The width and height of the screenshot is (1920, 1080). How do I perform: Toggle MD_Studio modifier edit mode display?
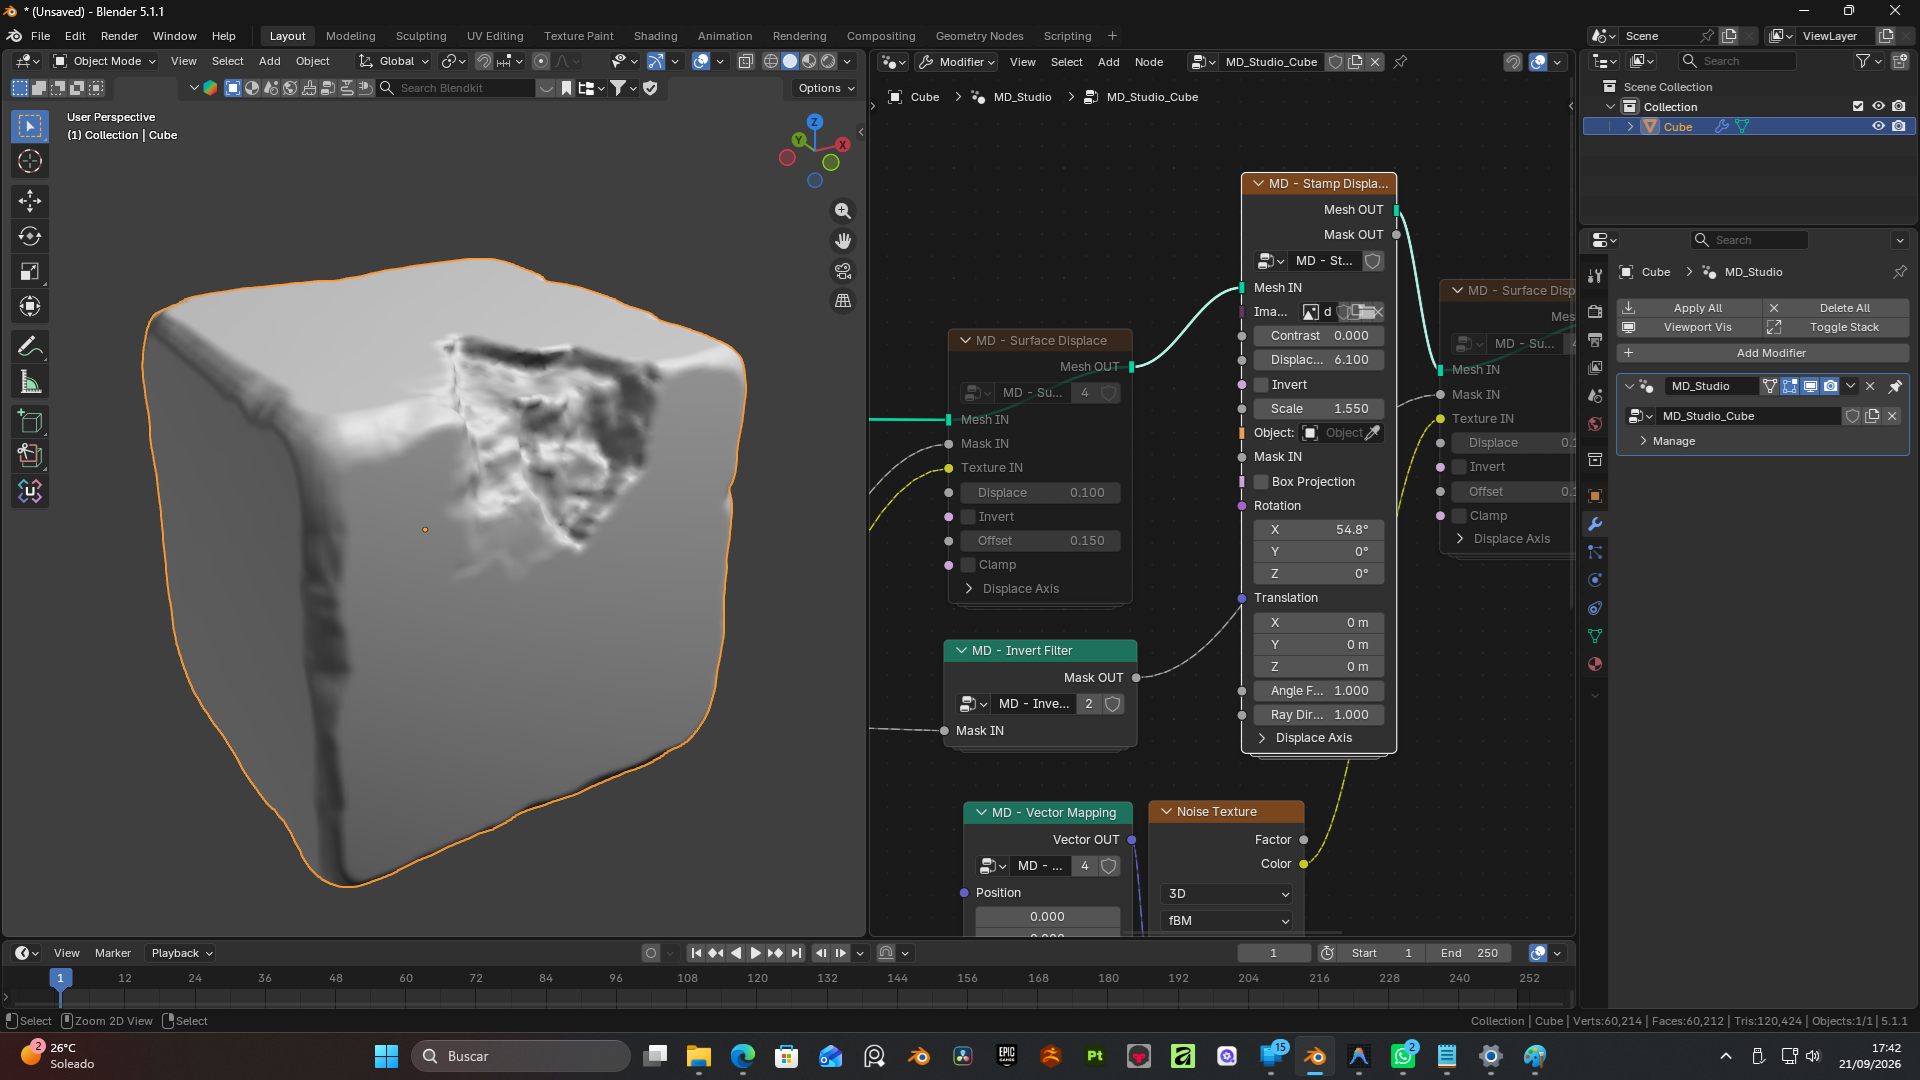[1790, 386]
